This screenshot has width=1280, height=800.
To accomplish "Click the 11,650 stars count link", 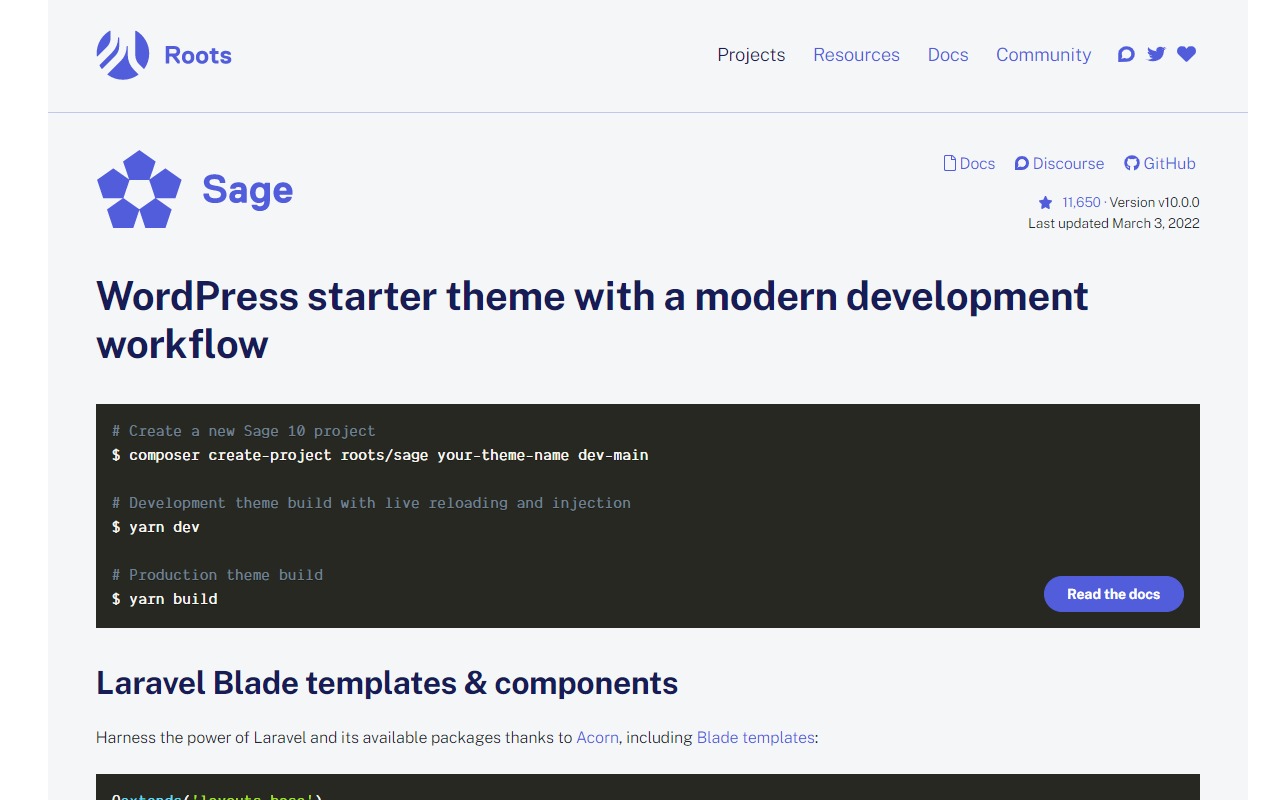I will 1081,202.
